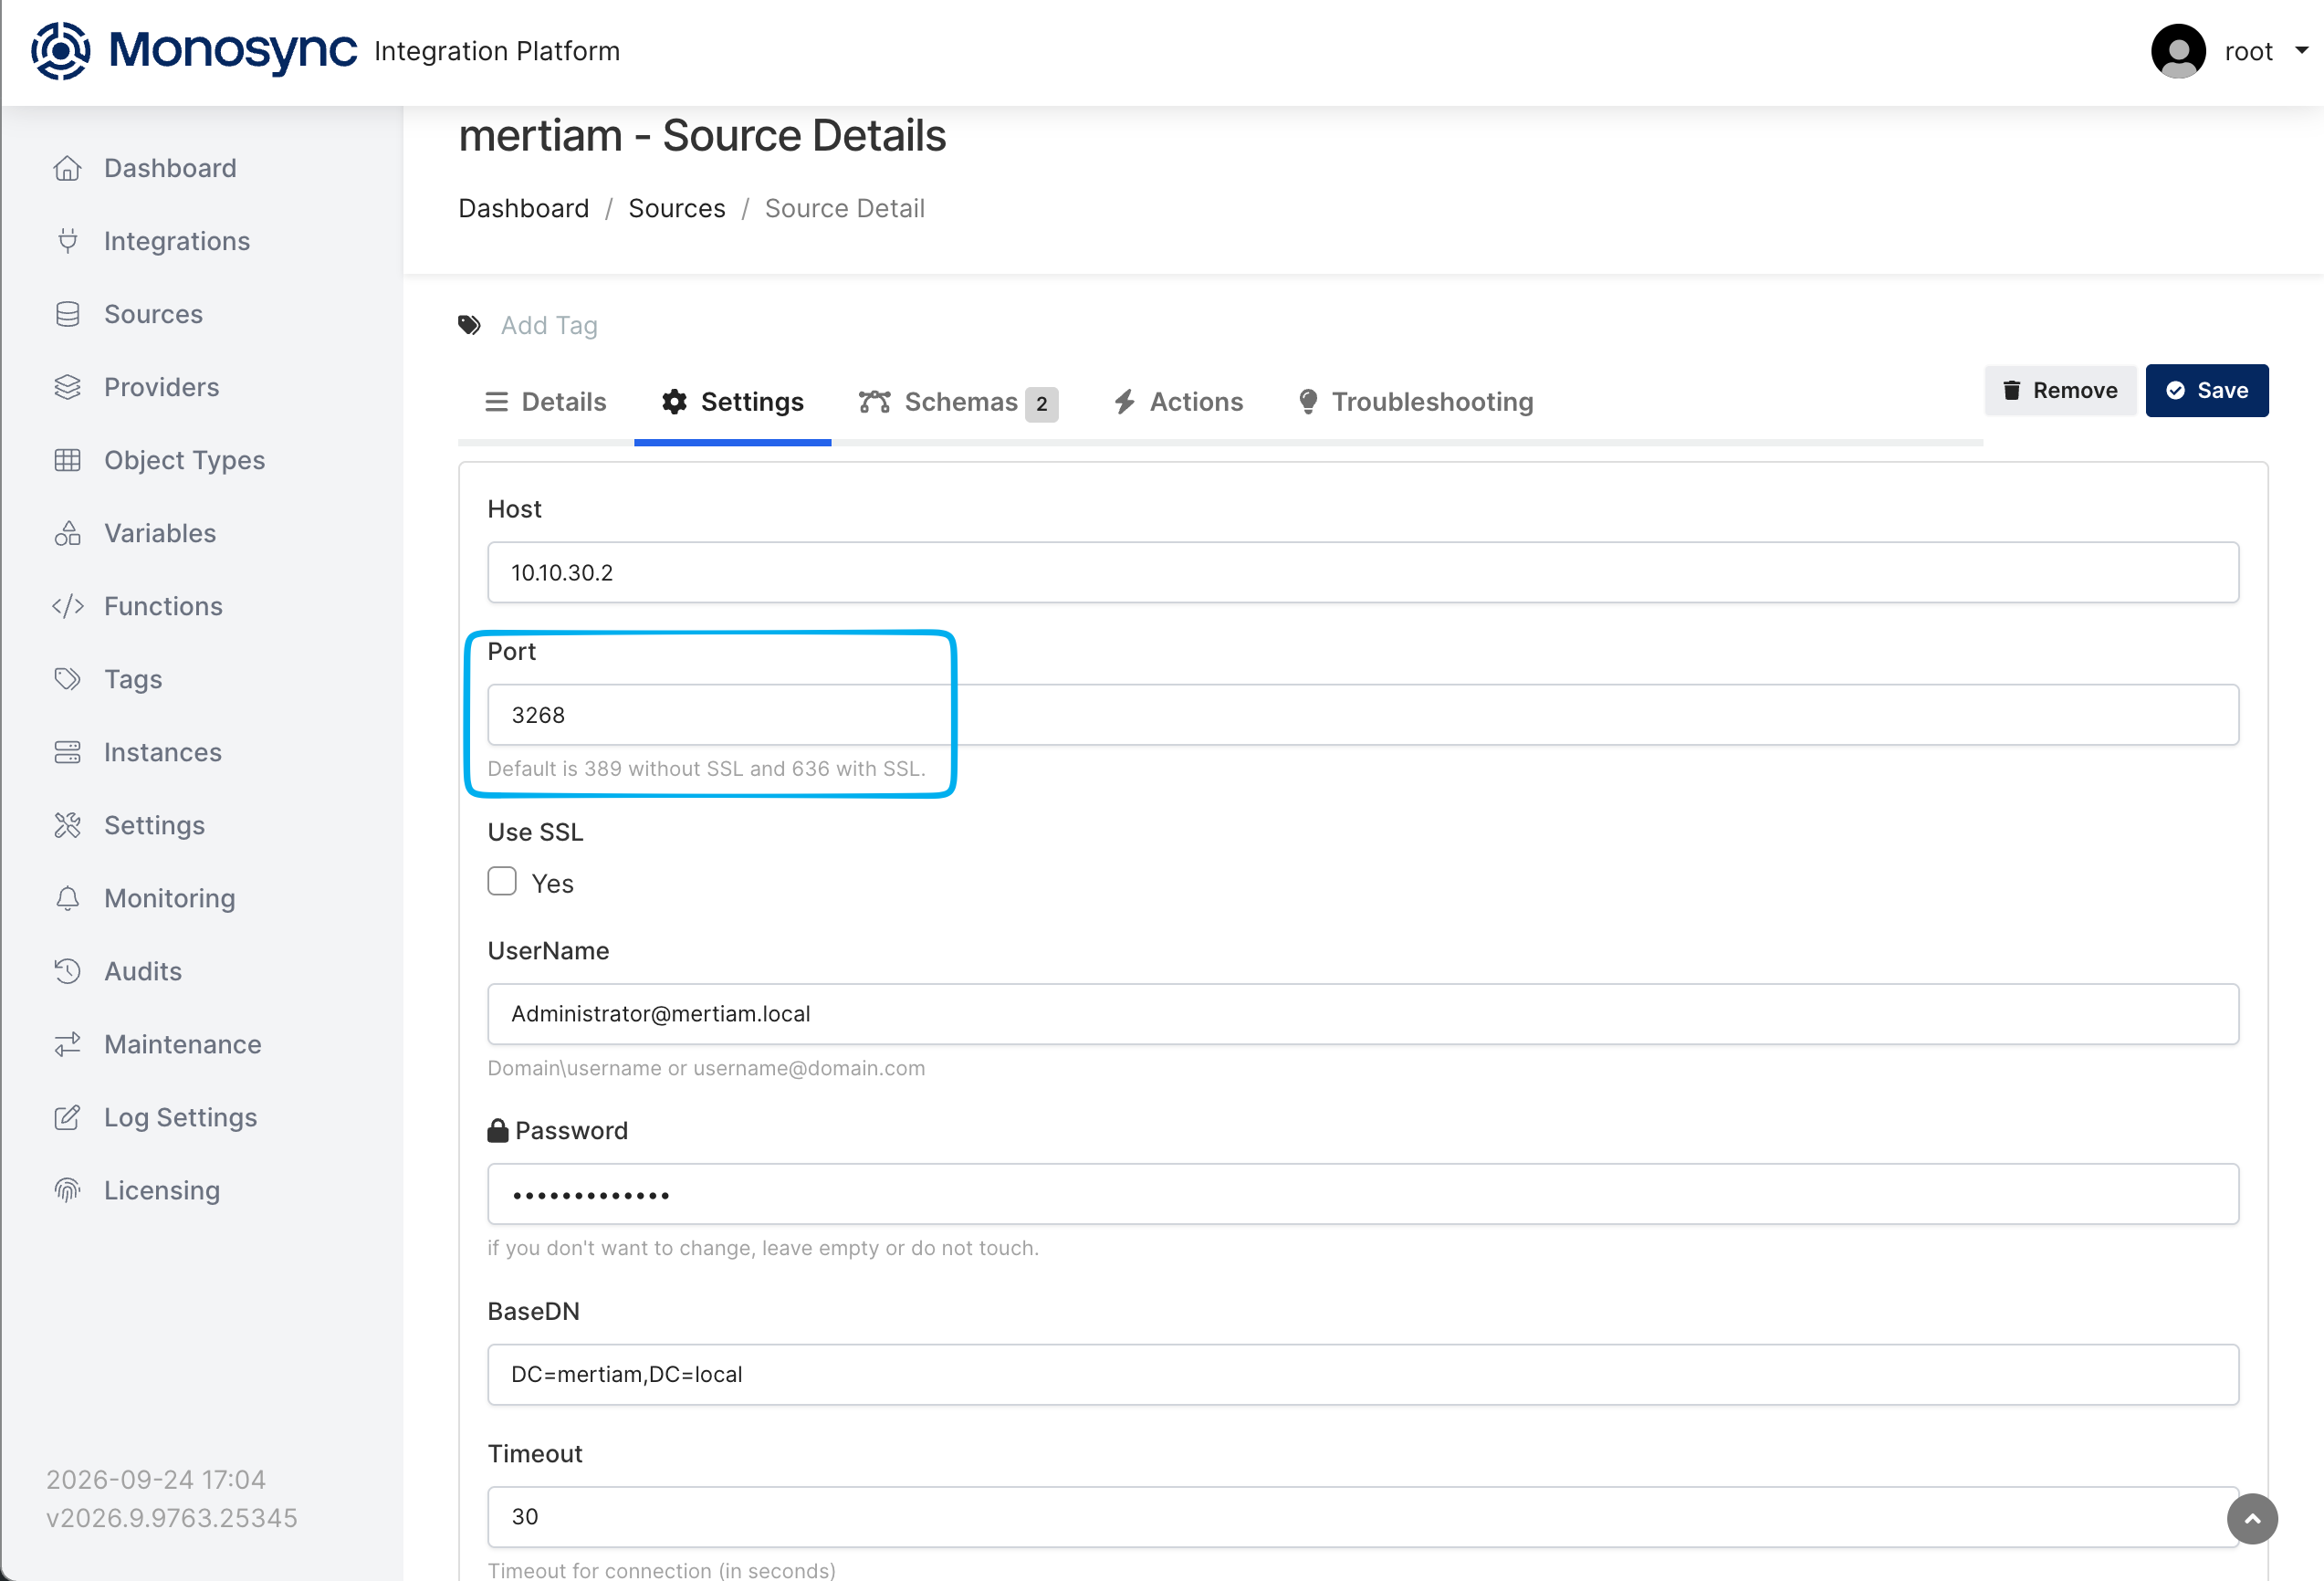
Task: Click the root user avatar
Action: [x=2178, y=51]
